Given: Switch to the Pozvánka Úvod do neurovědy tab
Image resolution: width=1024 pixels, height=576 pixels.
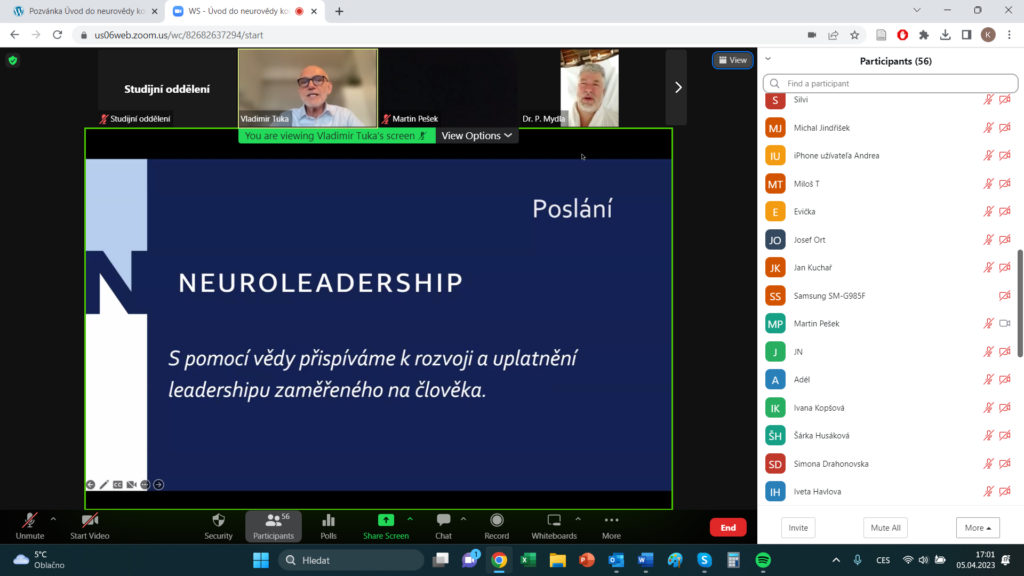Looking at the screenshot, I should 86,11.
